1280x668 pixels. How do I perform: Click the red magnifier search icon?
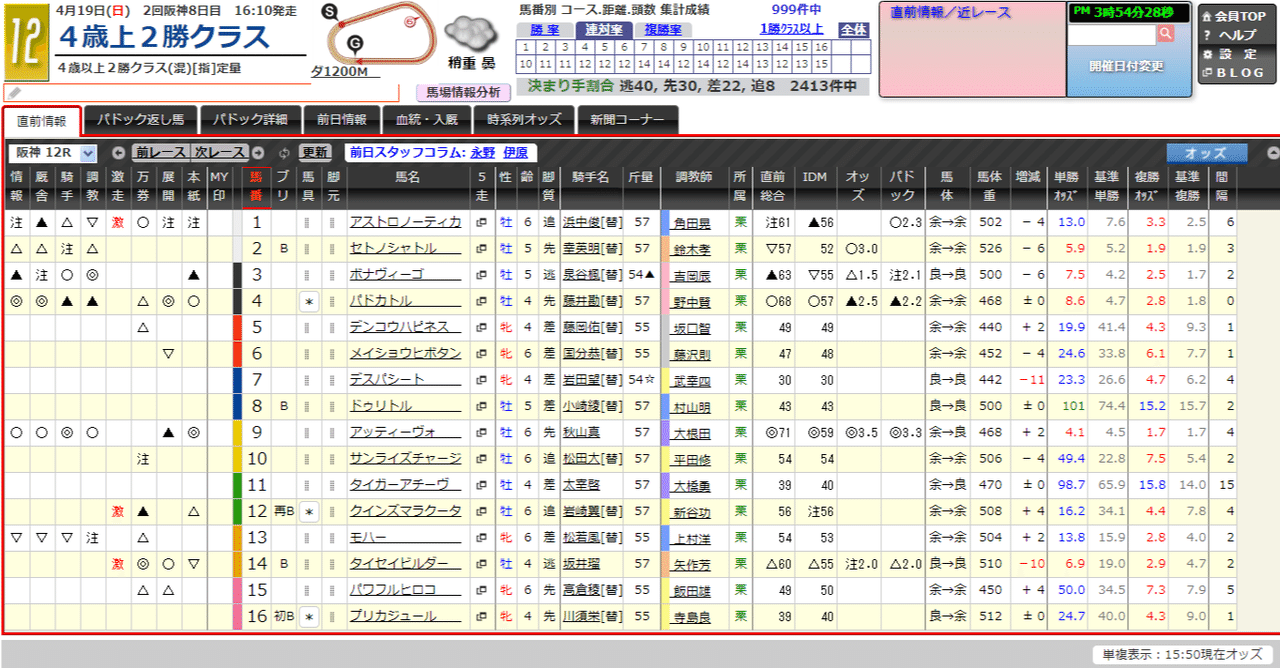point(1166,34)
